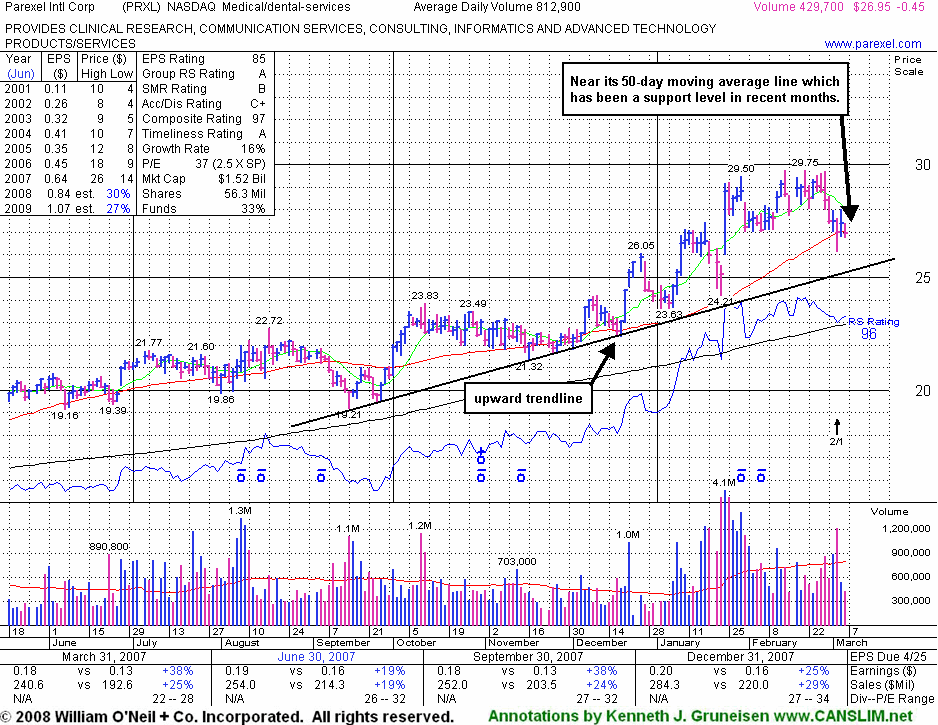Click the Mkt Cap $1.52 Bil row
Viewport: 938px width, 725px height.
click(x=203, y=178)
